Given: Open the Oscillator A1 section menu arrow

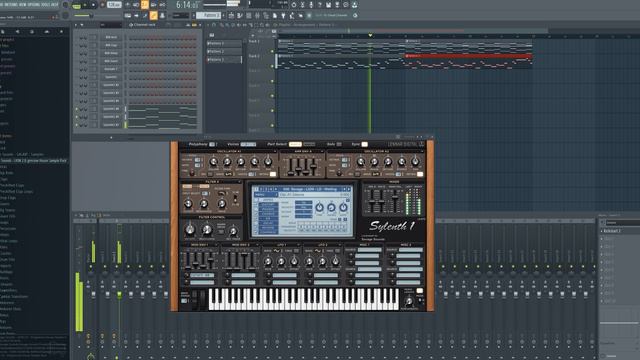Looking at the screenshot, I should pyautogui.click(x=275, y=151).
